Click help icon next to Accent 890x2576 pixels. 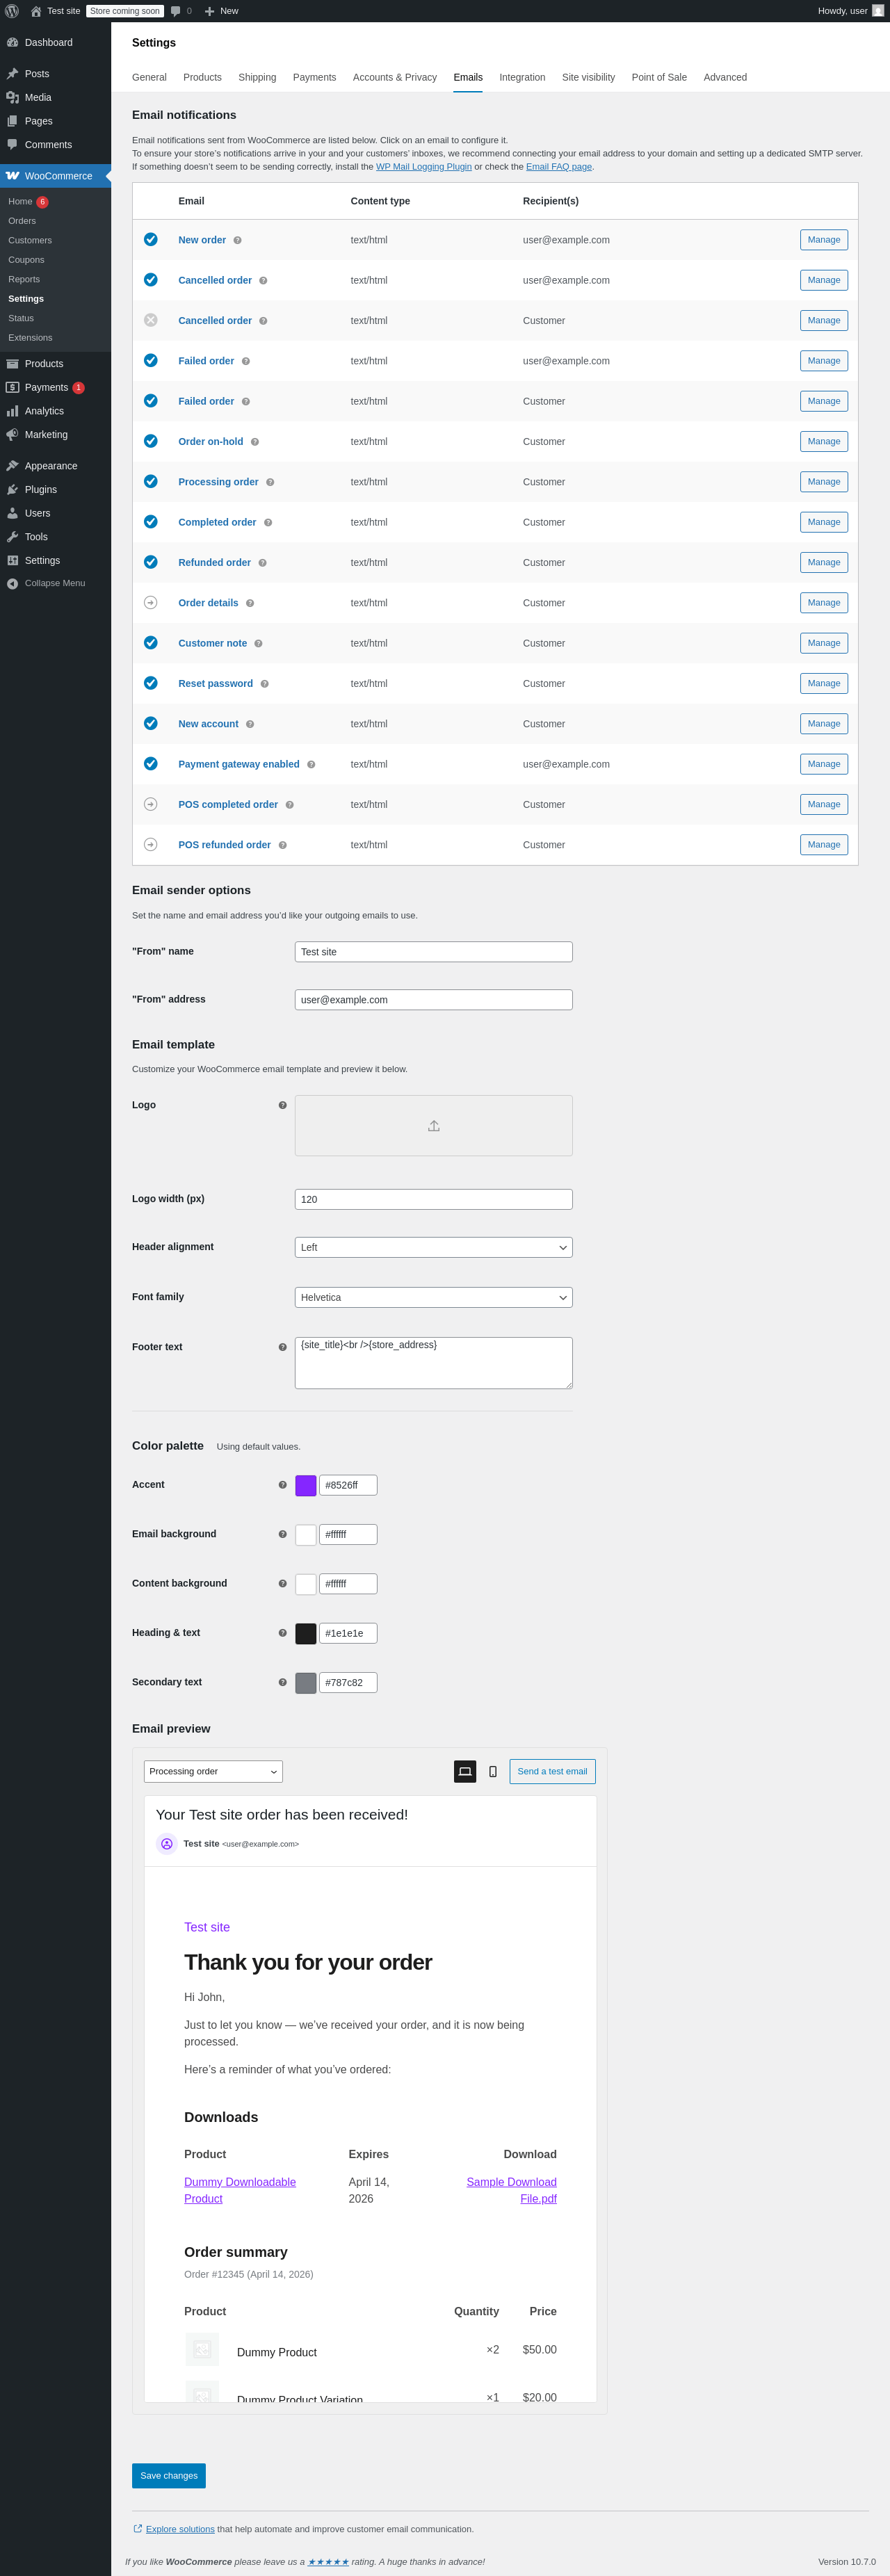[x=282, y=1485]
